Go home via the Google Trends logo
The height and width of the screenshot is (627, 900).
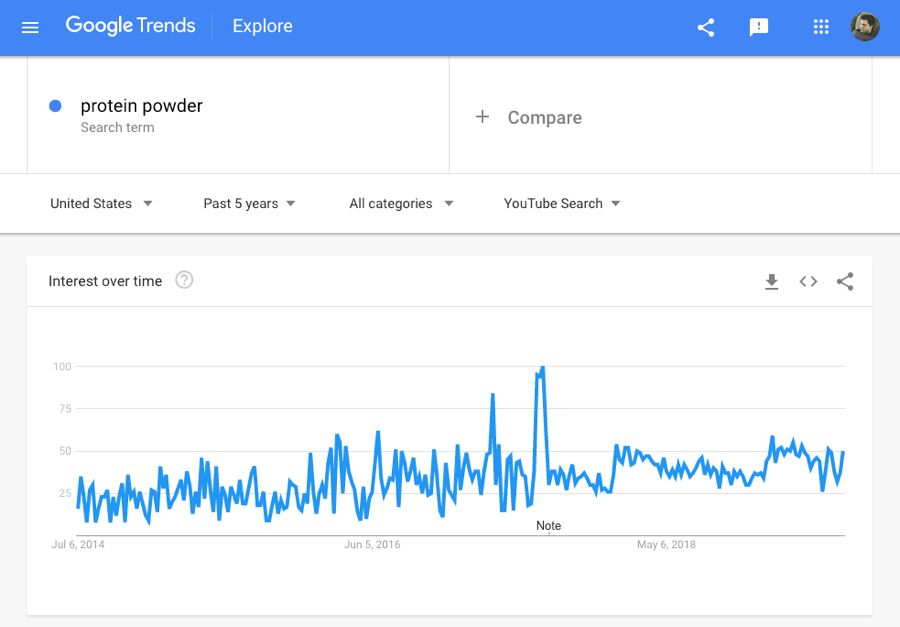130,26
